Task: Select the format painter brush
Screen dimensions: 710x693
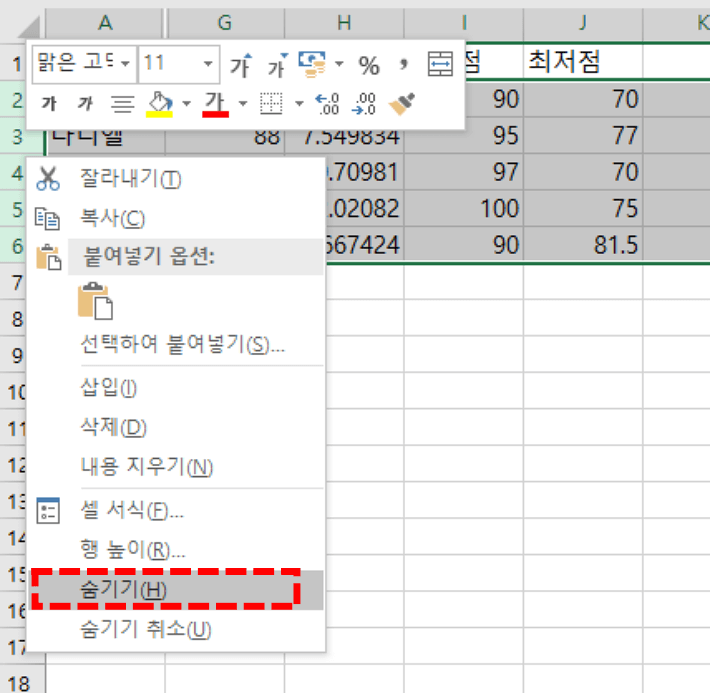Action: (402, 104)
